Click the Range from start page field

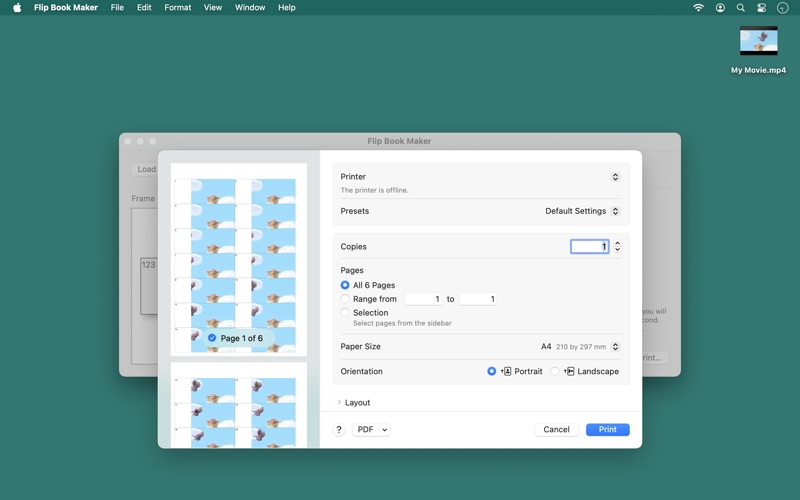[x=423, y=299]
